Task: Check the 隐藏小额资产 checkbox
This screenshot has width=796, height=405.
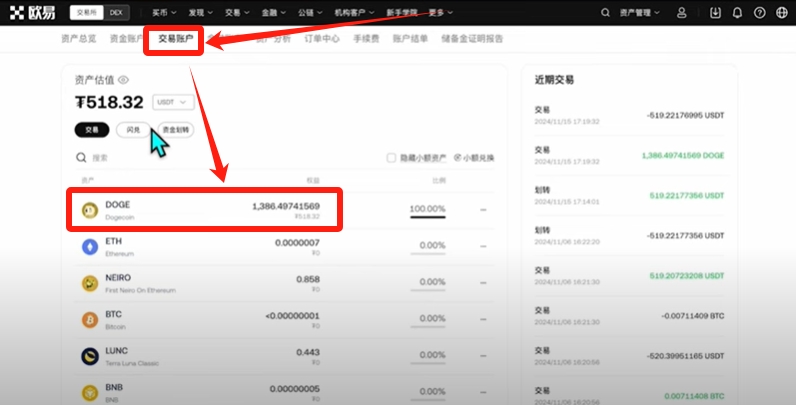Action: pyautogui.click(x=391, y=158)
